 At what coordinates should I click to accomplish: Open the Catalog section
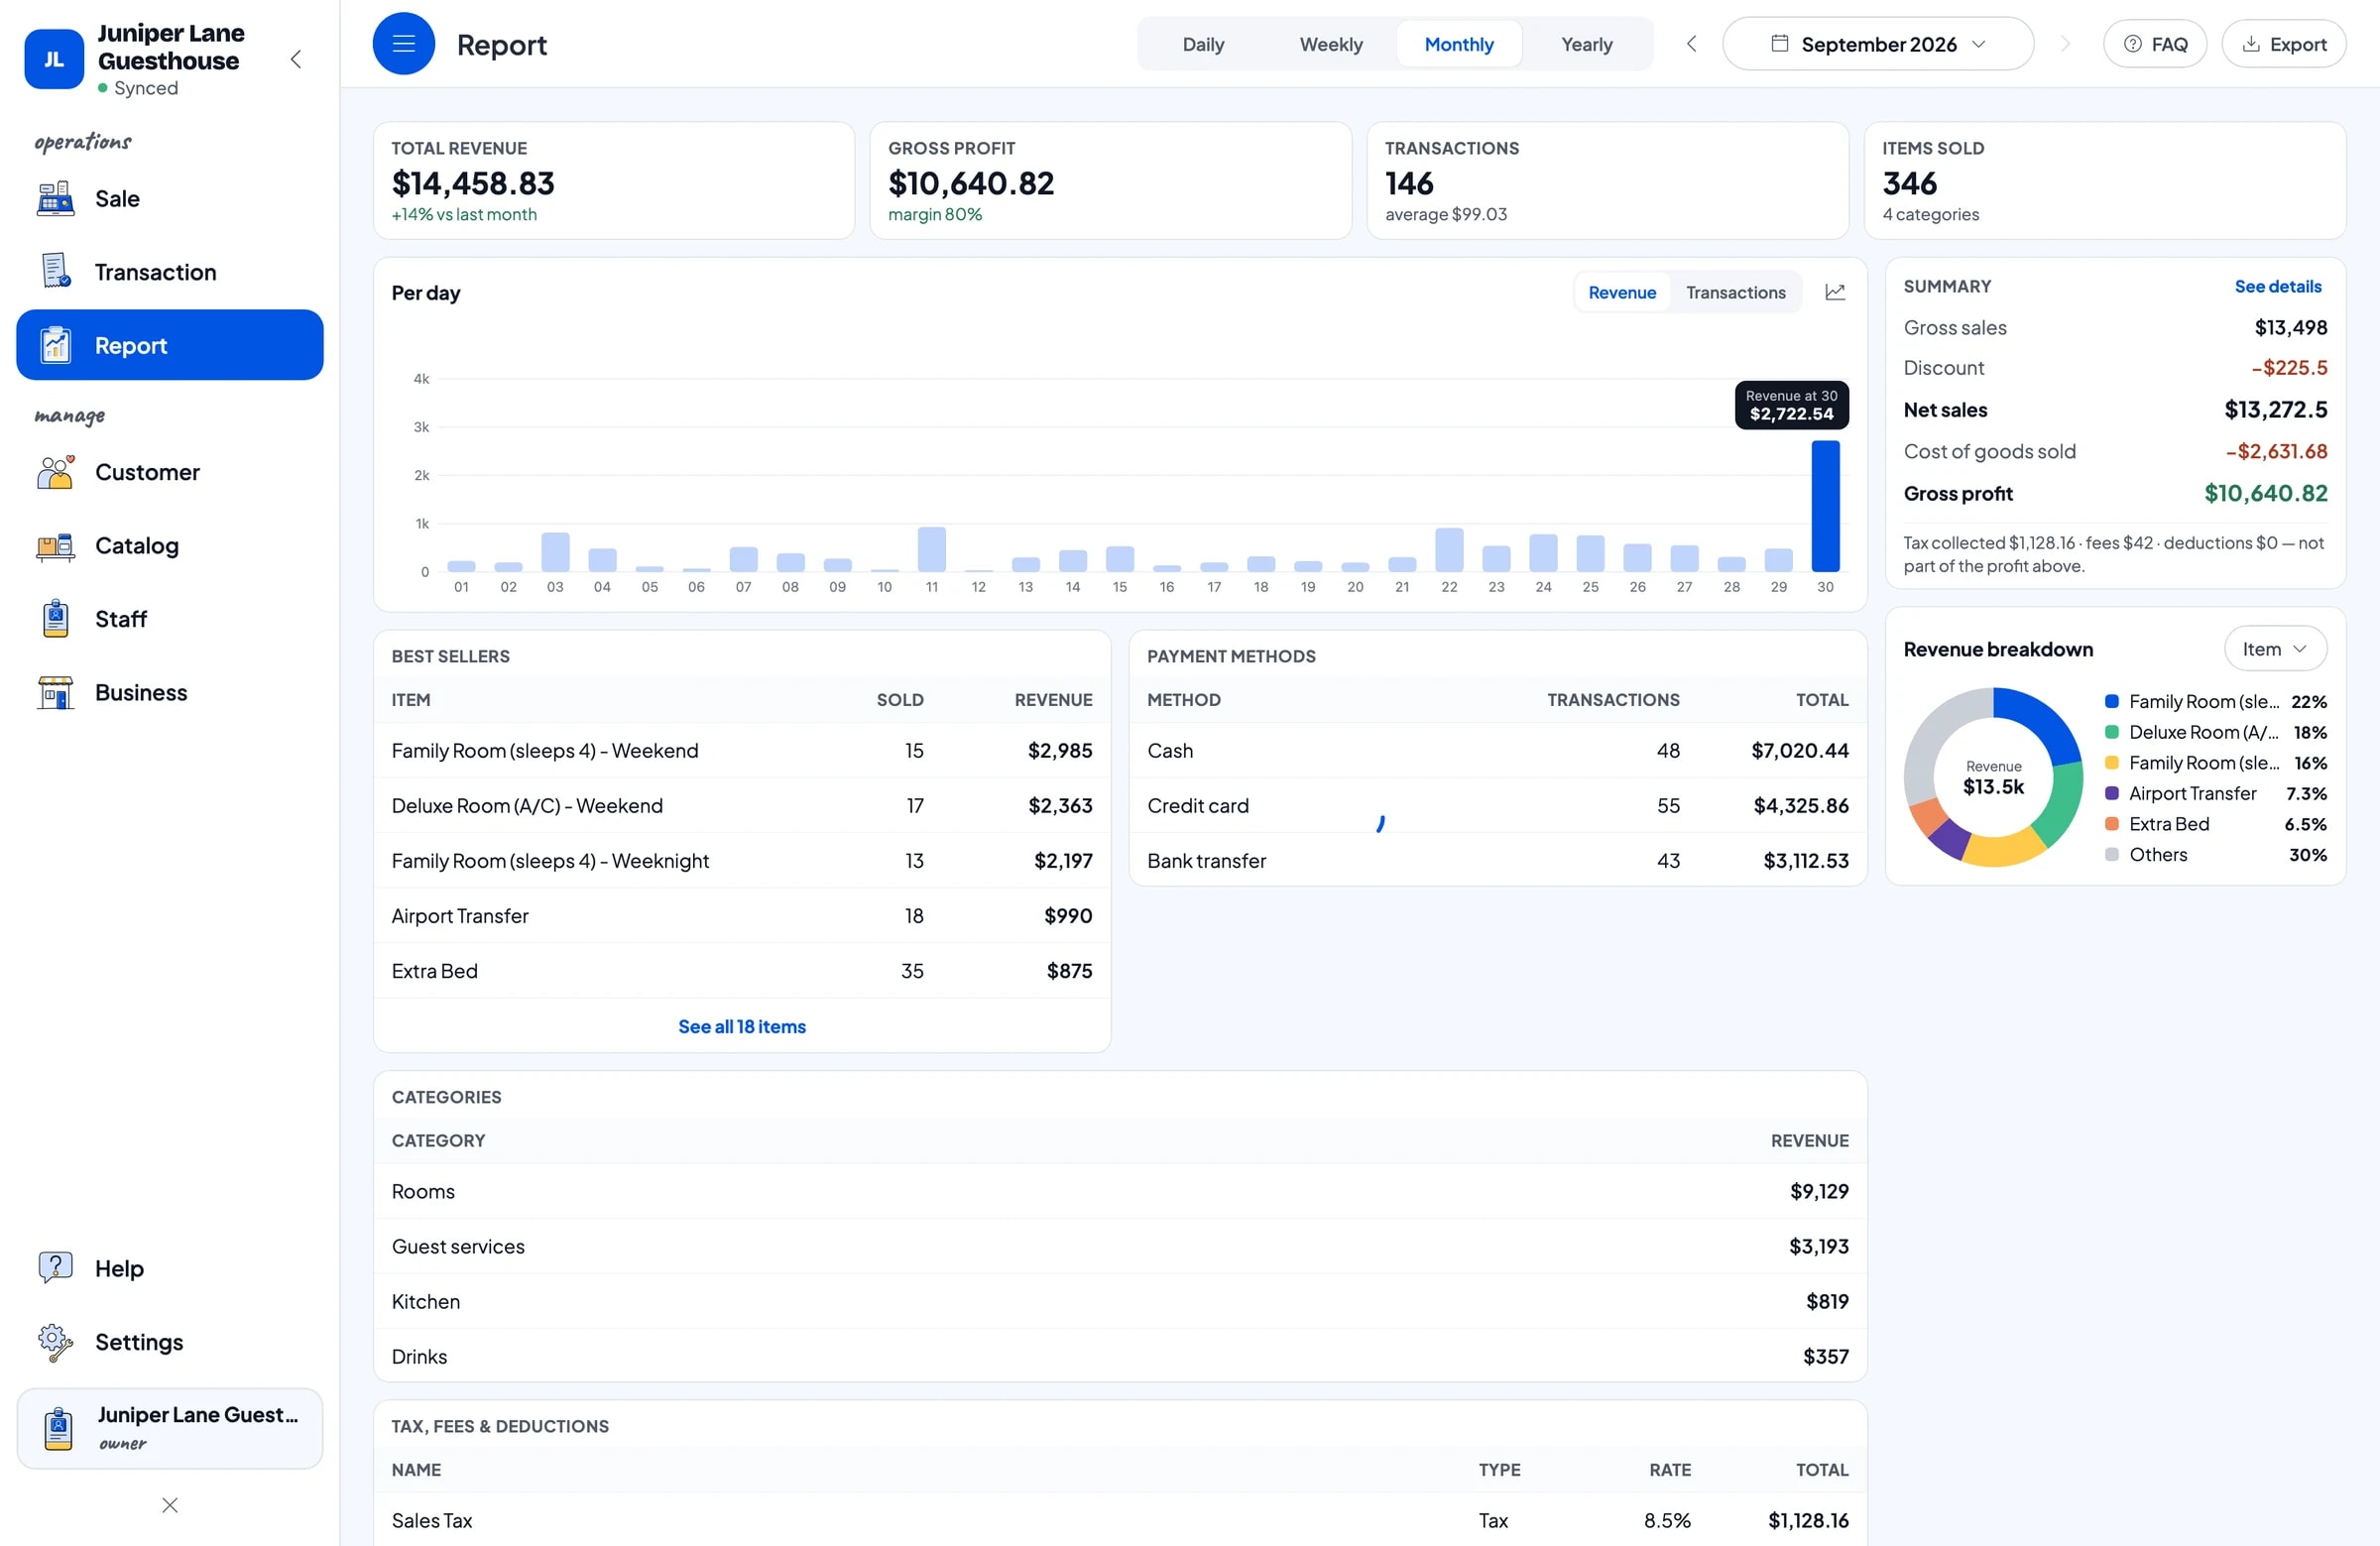[170, 545]
